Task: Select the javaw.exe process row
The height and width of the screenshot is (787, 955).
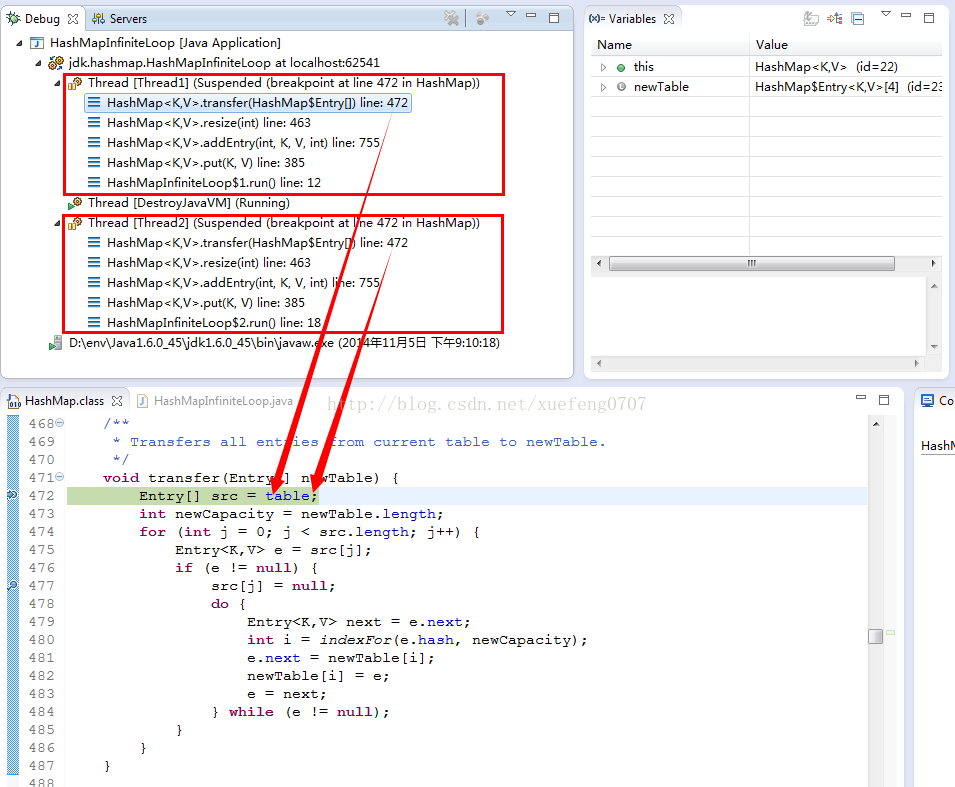Action: coord(275,343)
